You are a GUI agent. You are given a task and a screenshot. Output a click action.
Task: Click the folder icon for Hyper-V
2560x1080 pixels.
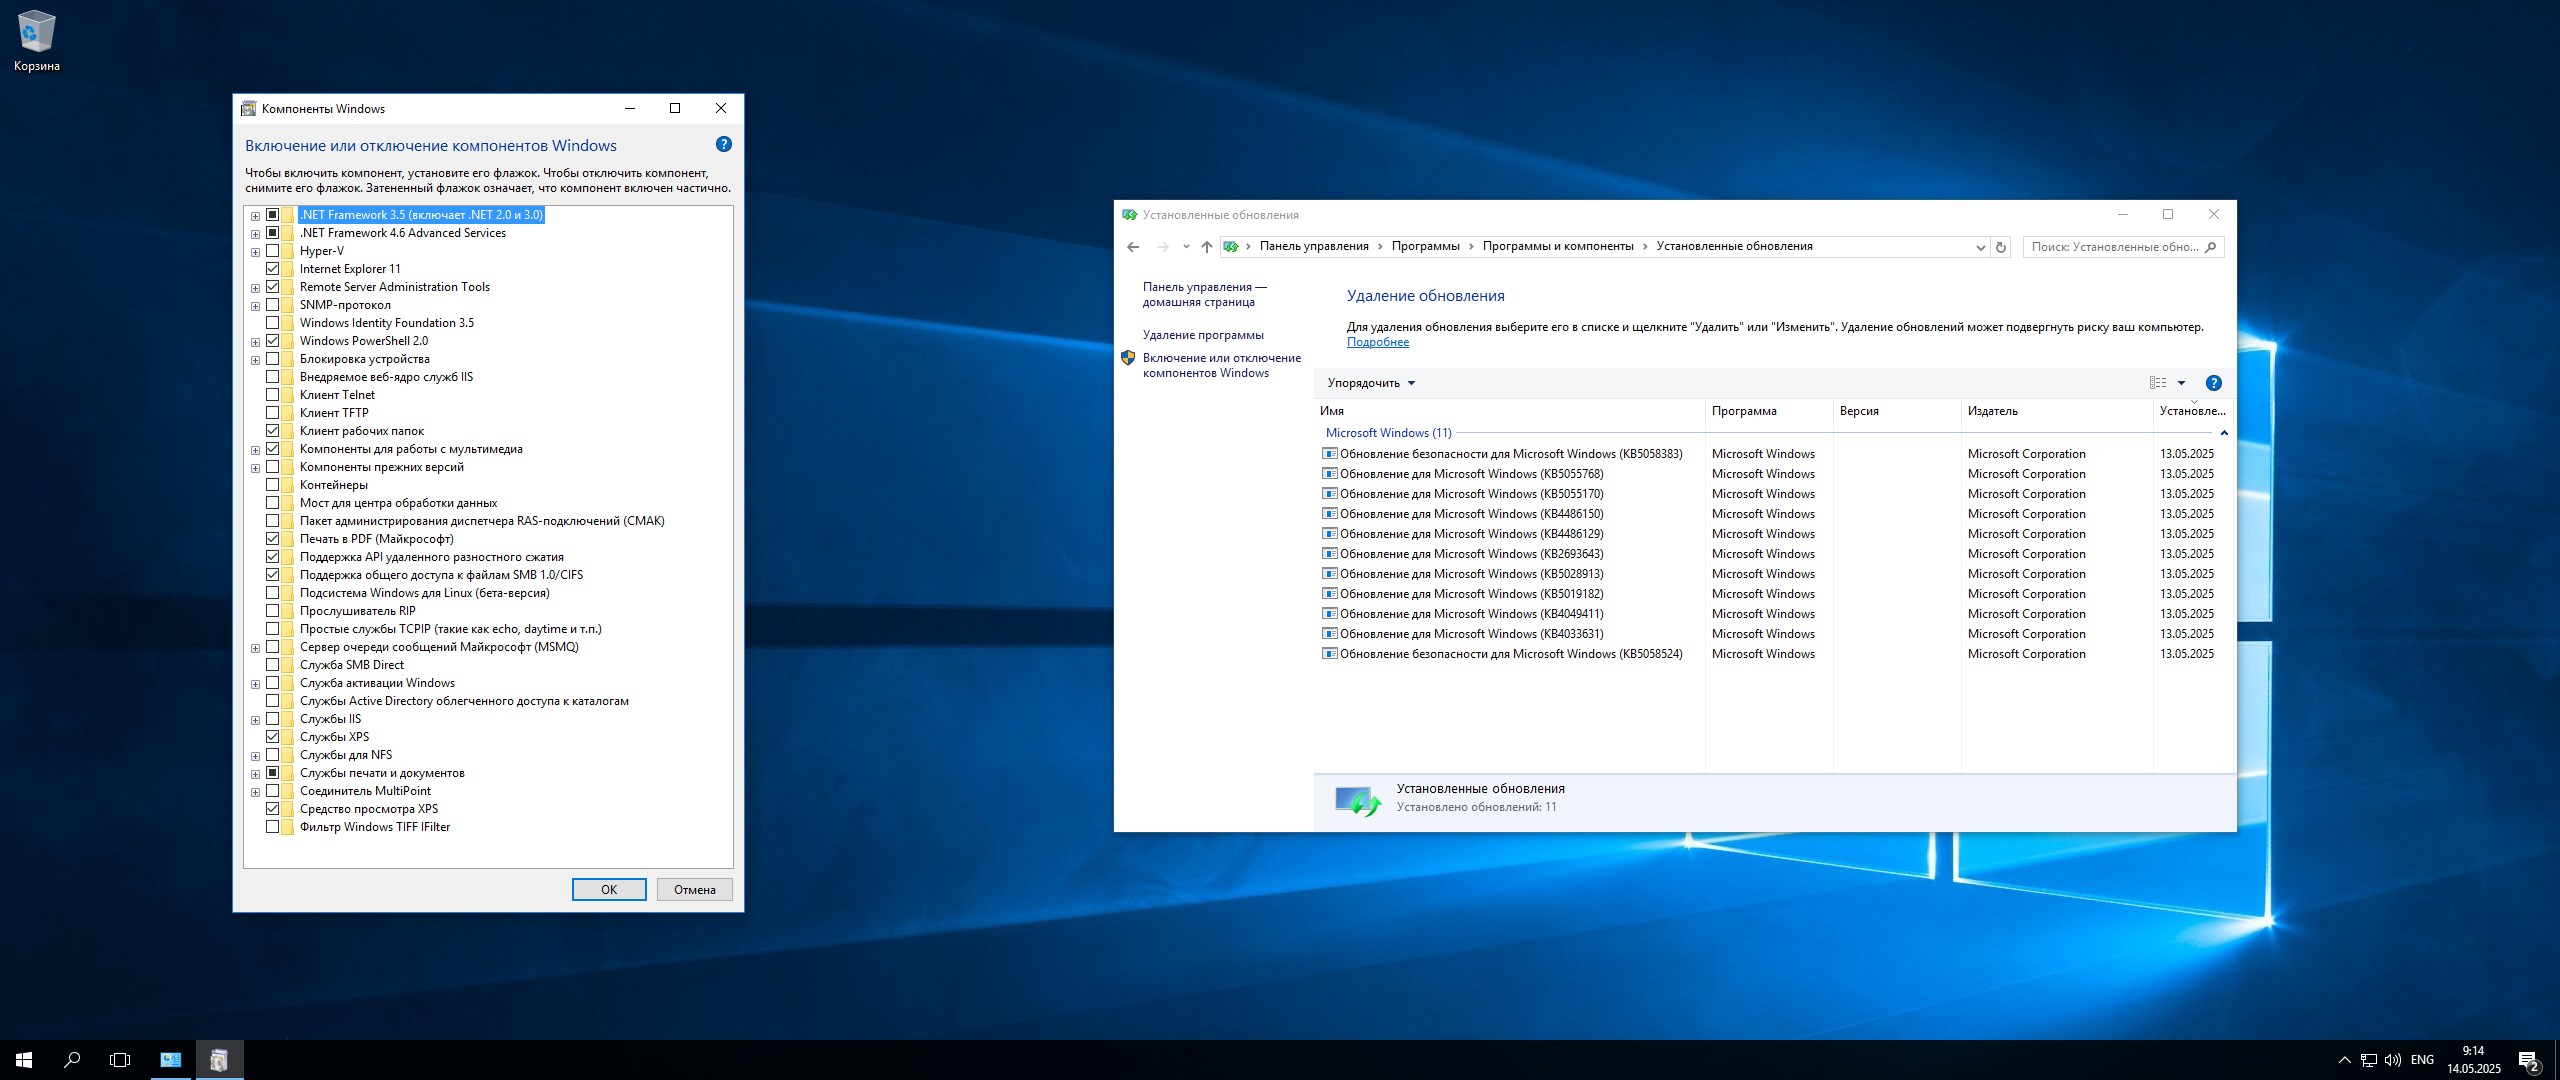(288, 251)
